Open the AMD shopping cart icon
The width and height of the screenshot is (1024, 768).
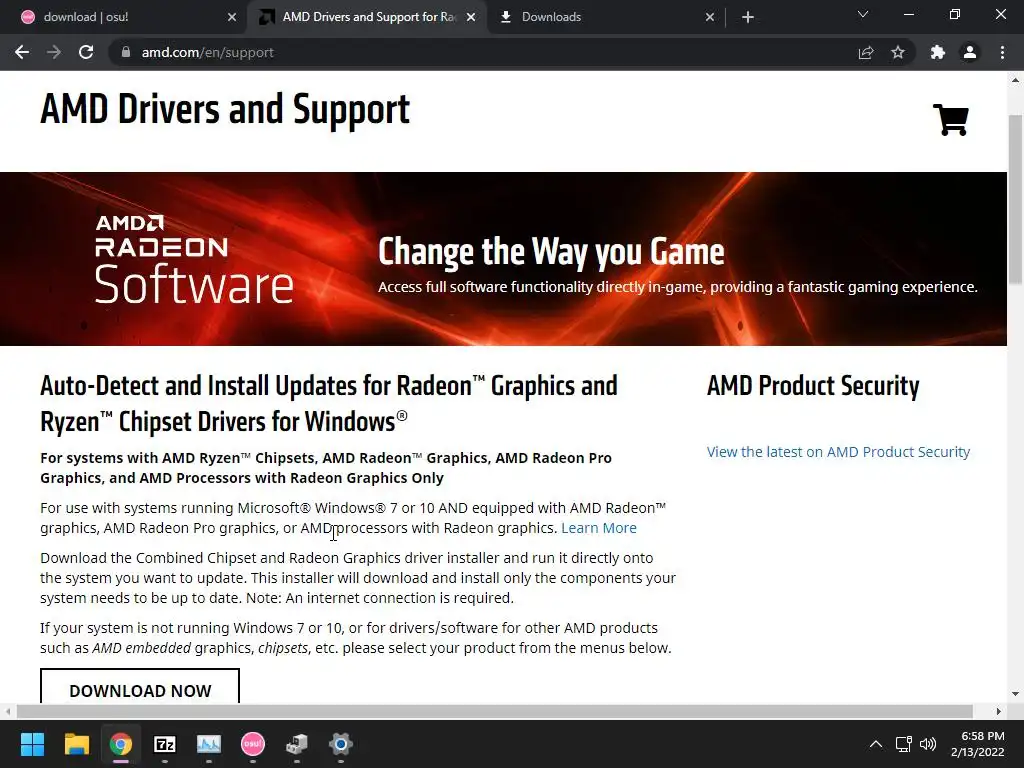(x=950, y=120)
